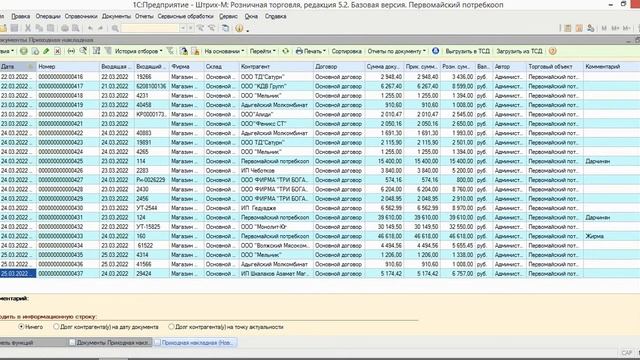This screenshot has height=360, width=640.
Task: Click the Refresh list icon
Action: click(285, 51)
